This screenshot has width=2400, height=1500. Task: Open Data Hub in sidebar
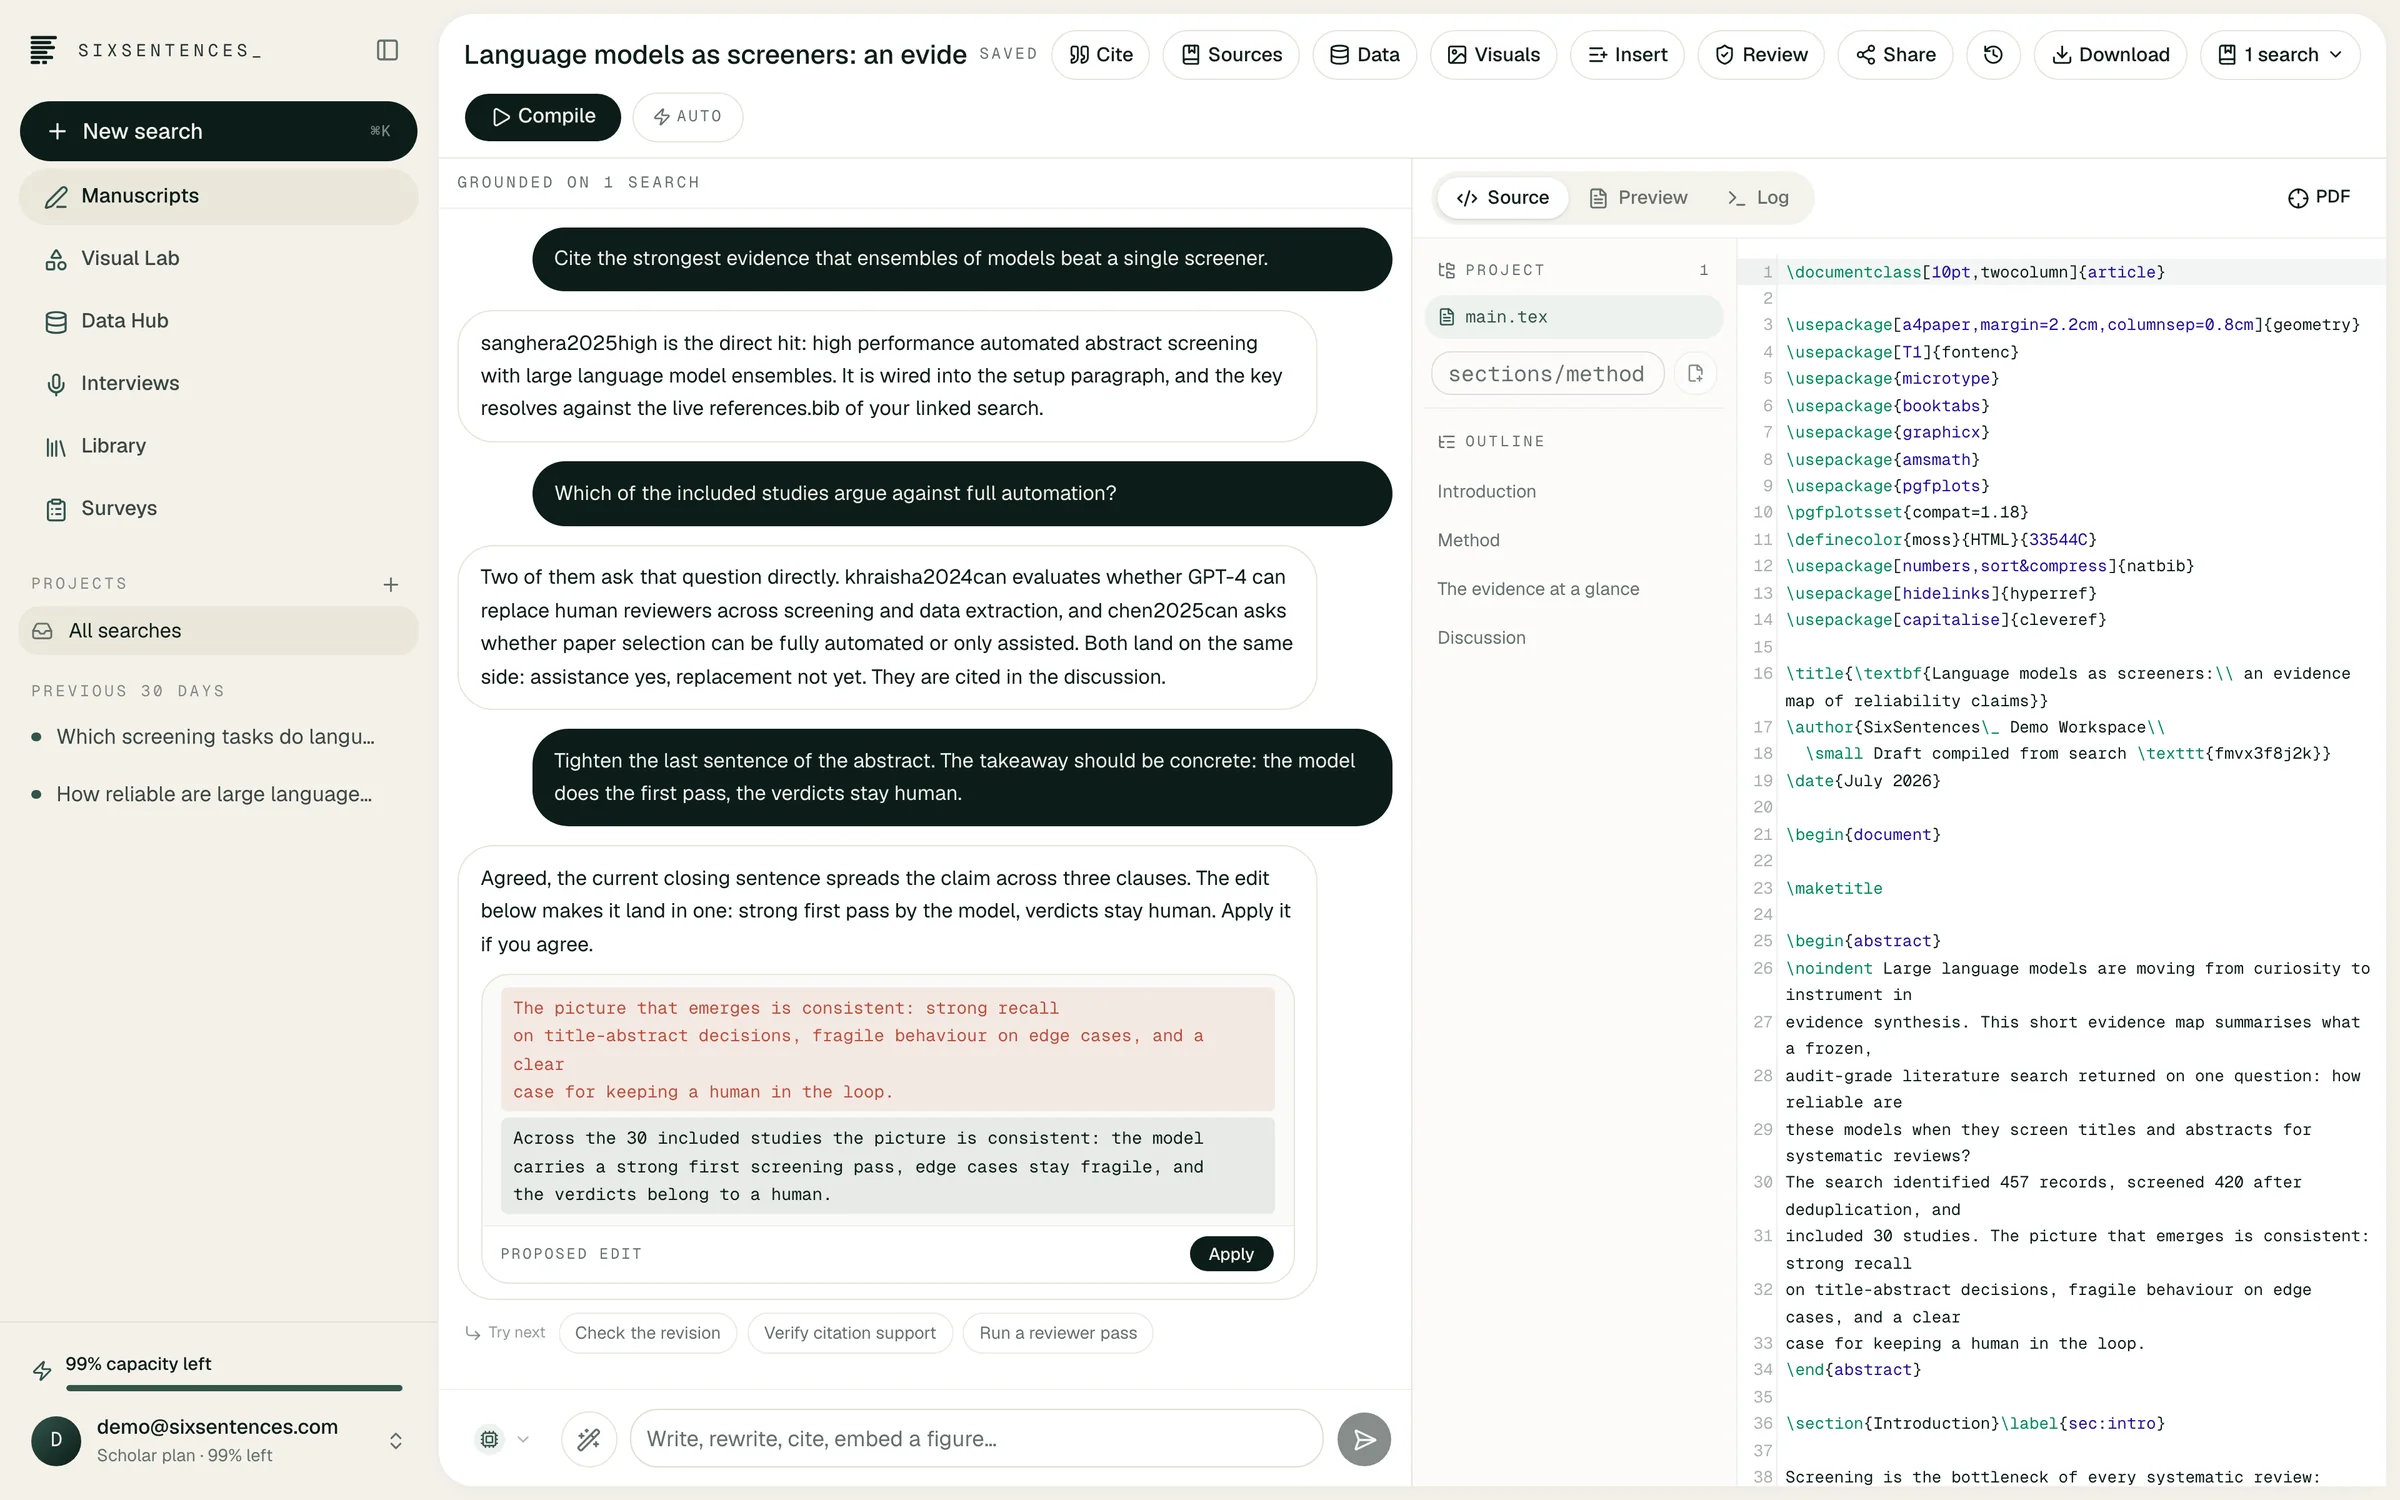coord(218,321)
